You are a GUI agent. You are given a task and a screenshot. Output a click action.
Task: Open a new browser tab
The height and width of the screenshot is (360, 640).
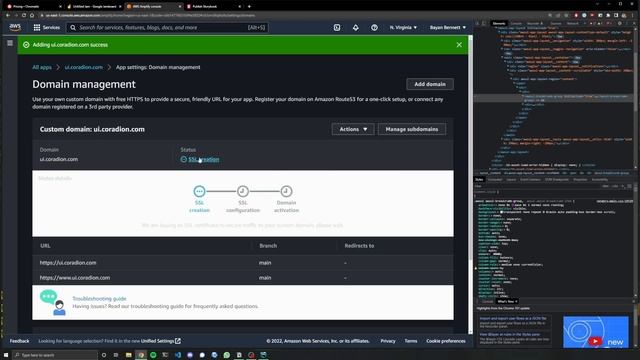pyautogui.click(x=249, y=7)
